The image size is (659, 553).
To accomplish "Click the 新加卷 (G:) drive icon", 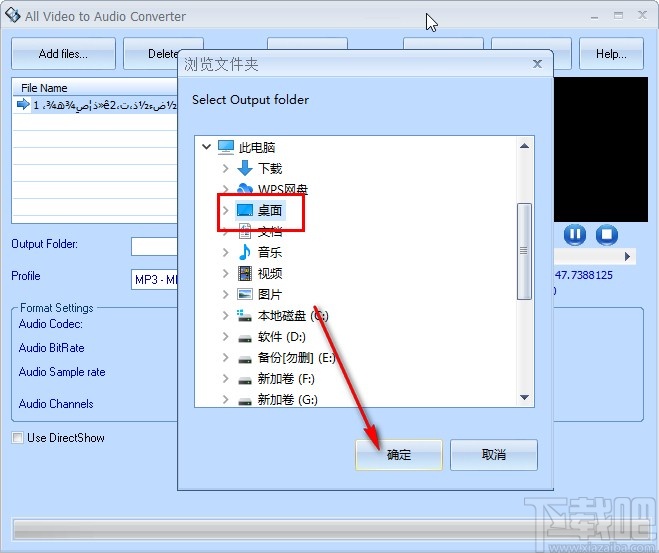I will pos(245,401).
